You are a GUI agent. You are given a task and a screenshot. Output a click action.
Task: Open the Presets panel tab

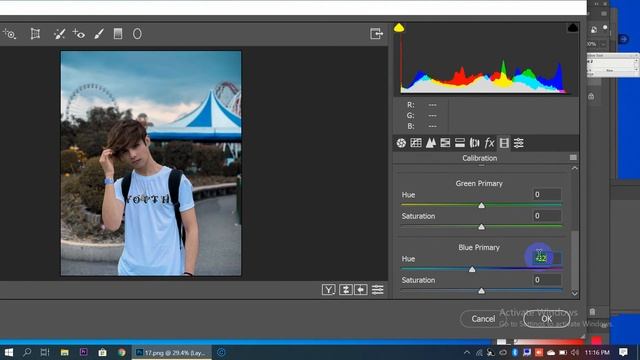(x=519, y=143)
